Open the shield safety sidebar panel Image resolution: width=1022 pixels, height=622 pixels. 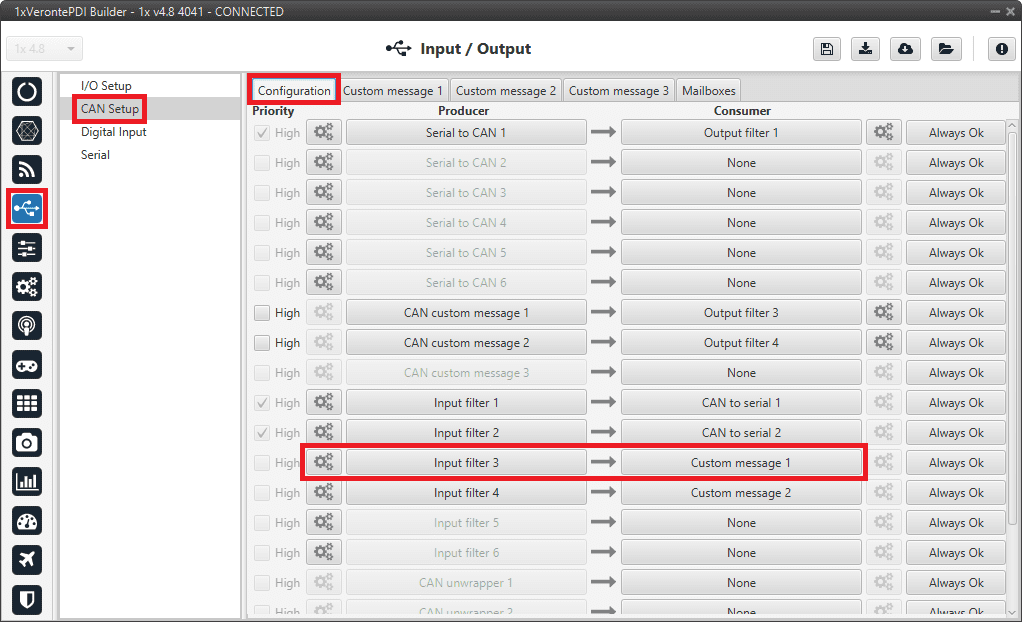pos(27,599)
